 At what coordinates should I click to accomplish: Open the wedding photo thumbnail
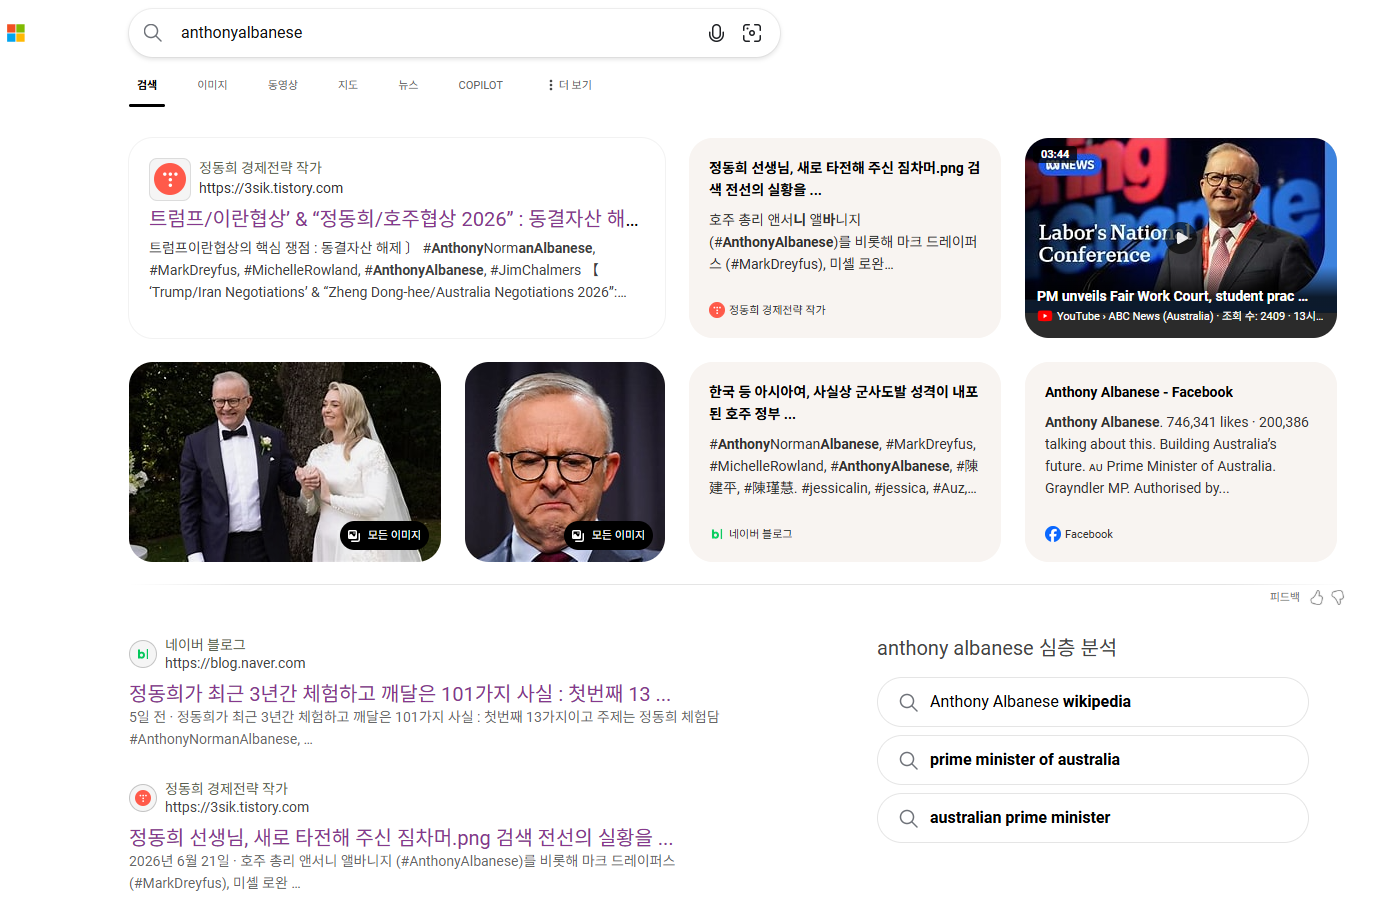(x=285, y=462)
